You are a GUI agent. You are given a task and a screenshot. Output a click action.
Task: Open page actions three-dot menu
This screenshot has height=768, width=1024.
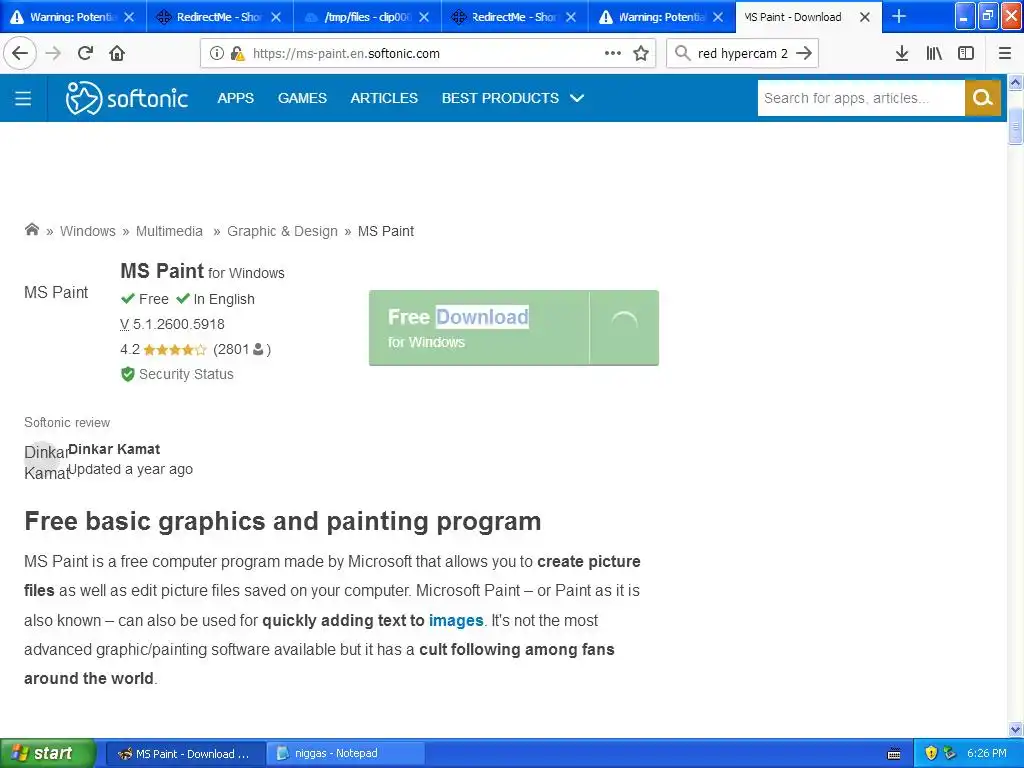click(x=613, y=53)
